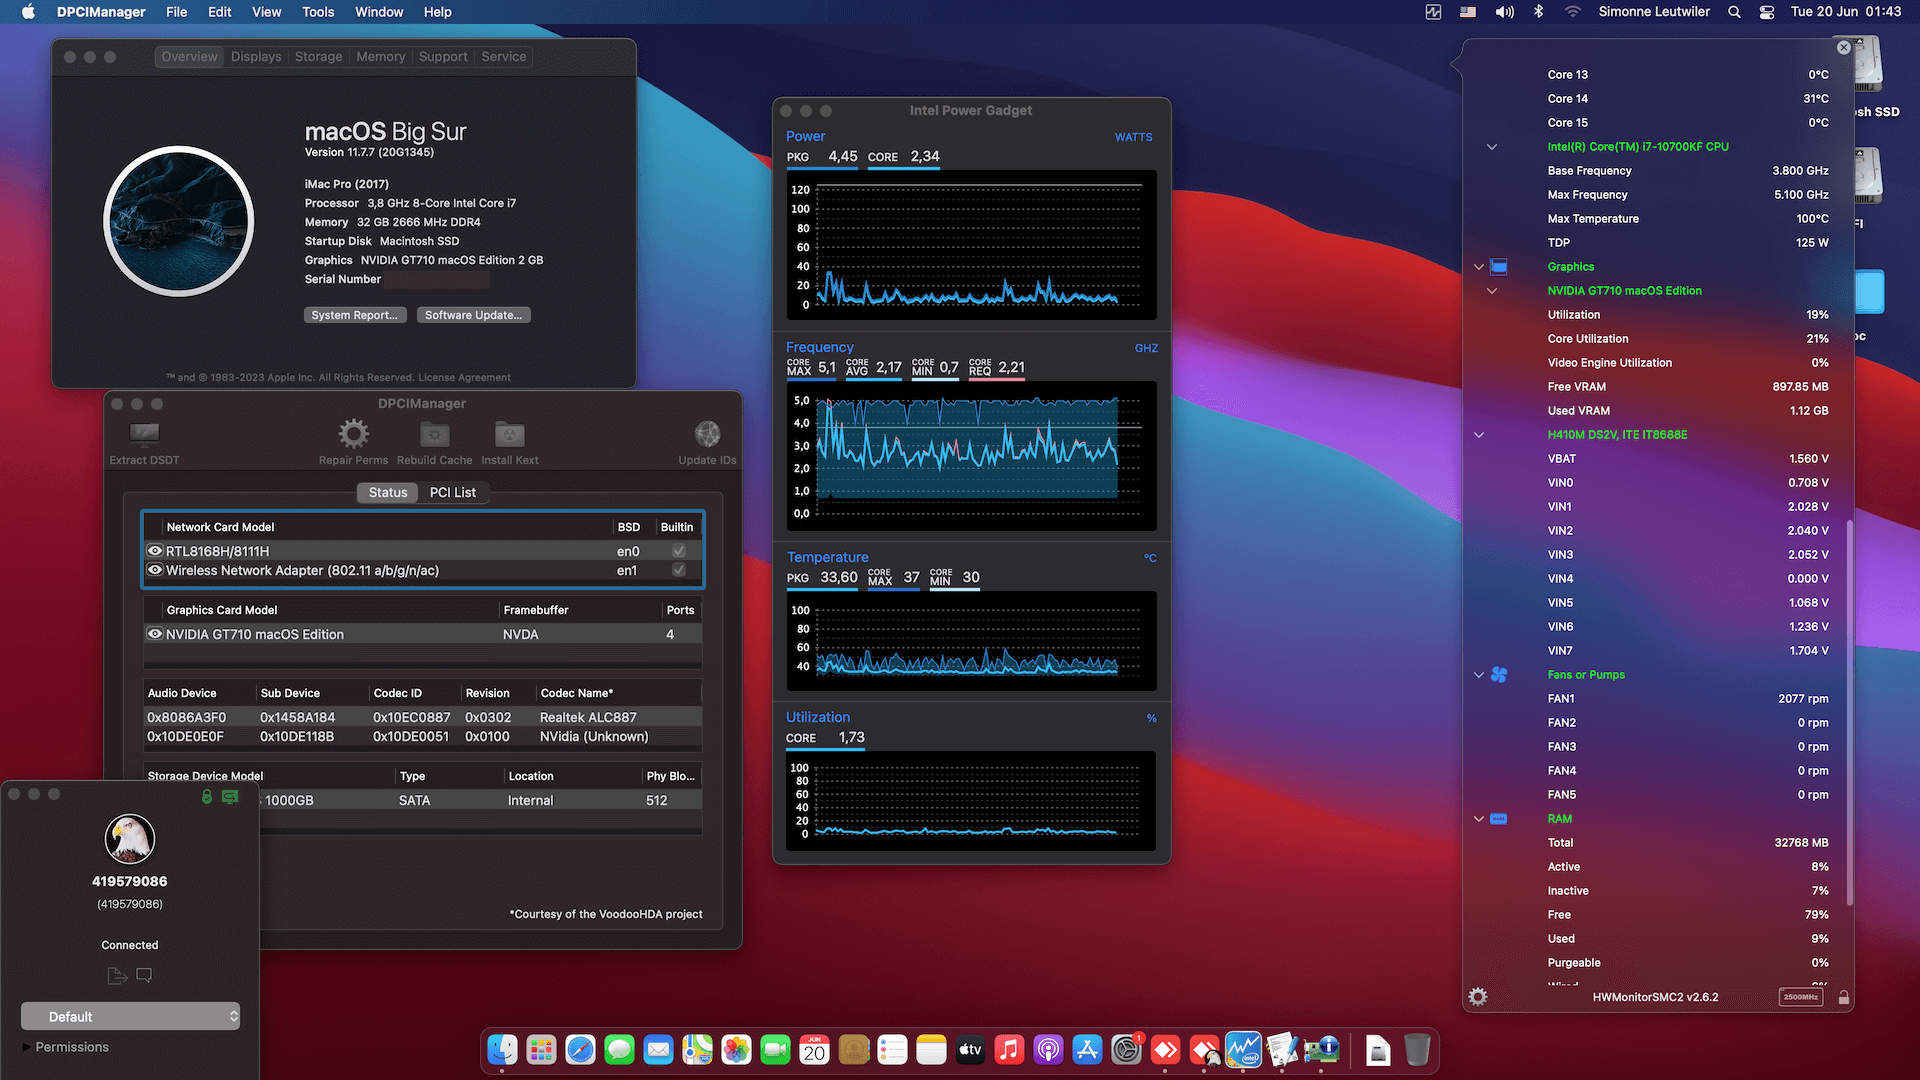Collapse the Fans or Pumps group
Viewport: 1920px width, 1080px height.
pos(1478,675)
